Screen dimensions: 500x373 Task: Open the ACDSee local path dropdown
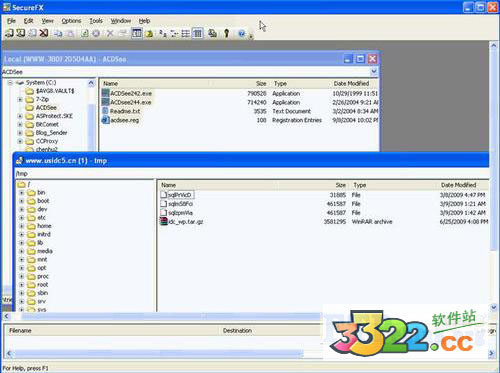[374, 71]
